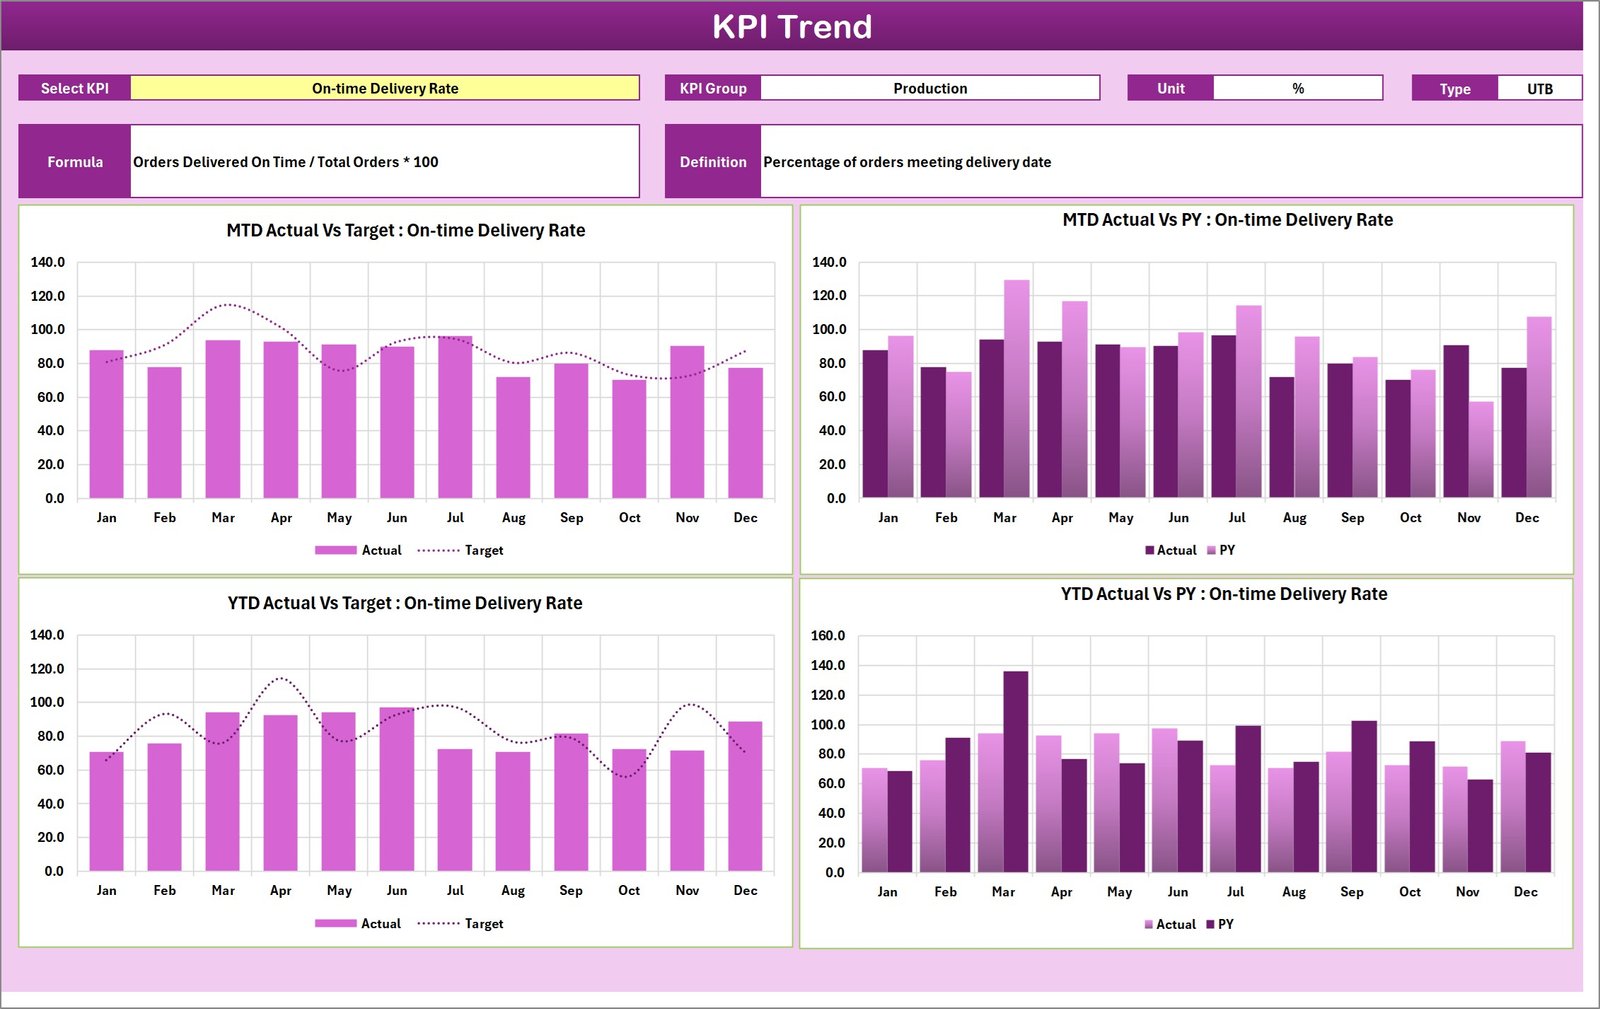Click the July bar in YTD Target chart
Screen dimensions: 1600x1009
[x=456, y=810]
